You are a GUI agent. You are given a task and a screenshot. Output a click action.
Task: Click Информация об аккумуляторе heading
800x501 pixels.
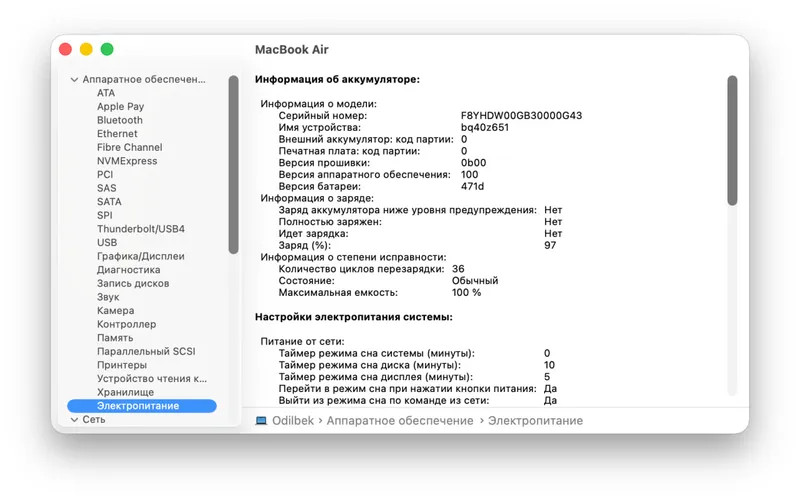[x=337, y=80]
